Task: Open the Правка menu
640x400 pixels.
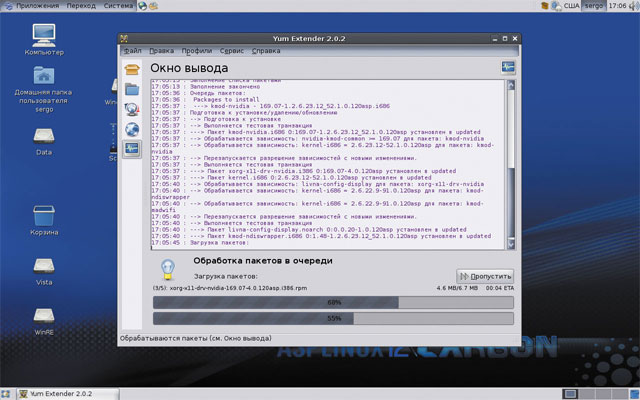Action: pos(161,51)
